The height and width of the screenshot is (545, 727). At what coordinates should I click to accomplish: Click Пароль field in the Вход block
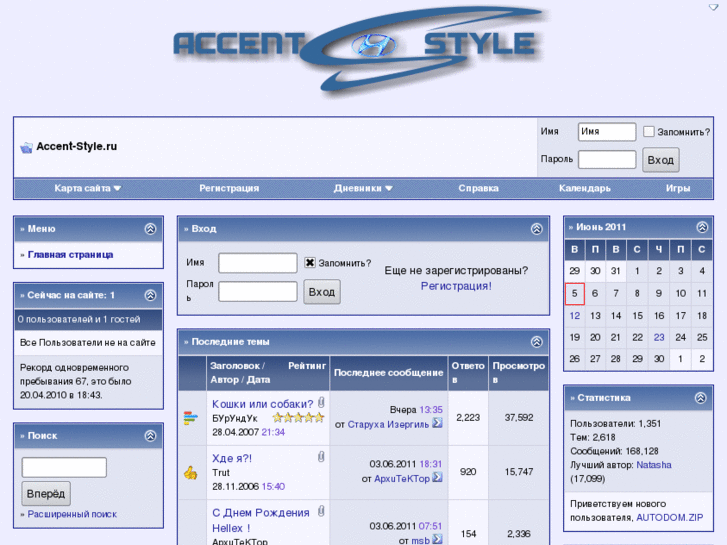258,291
